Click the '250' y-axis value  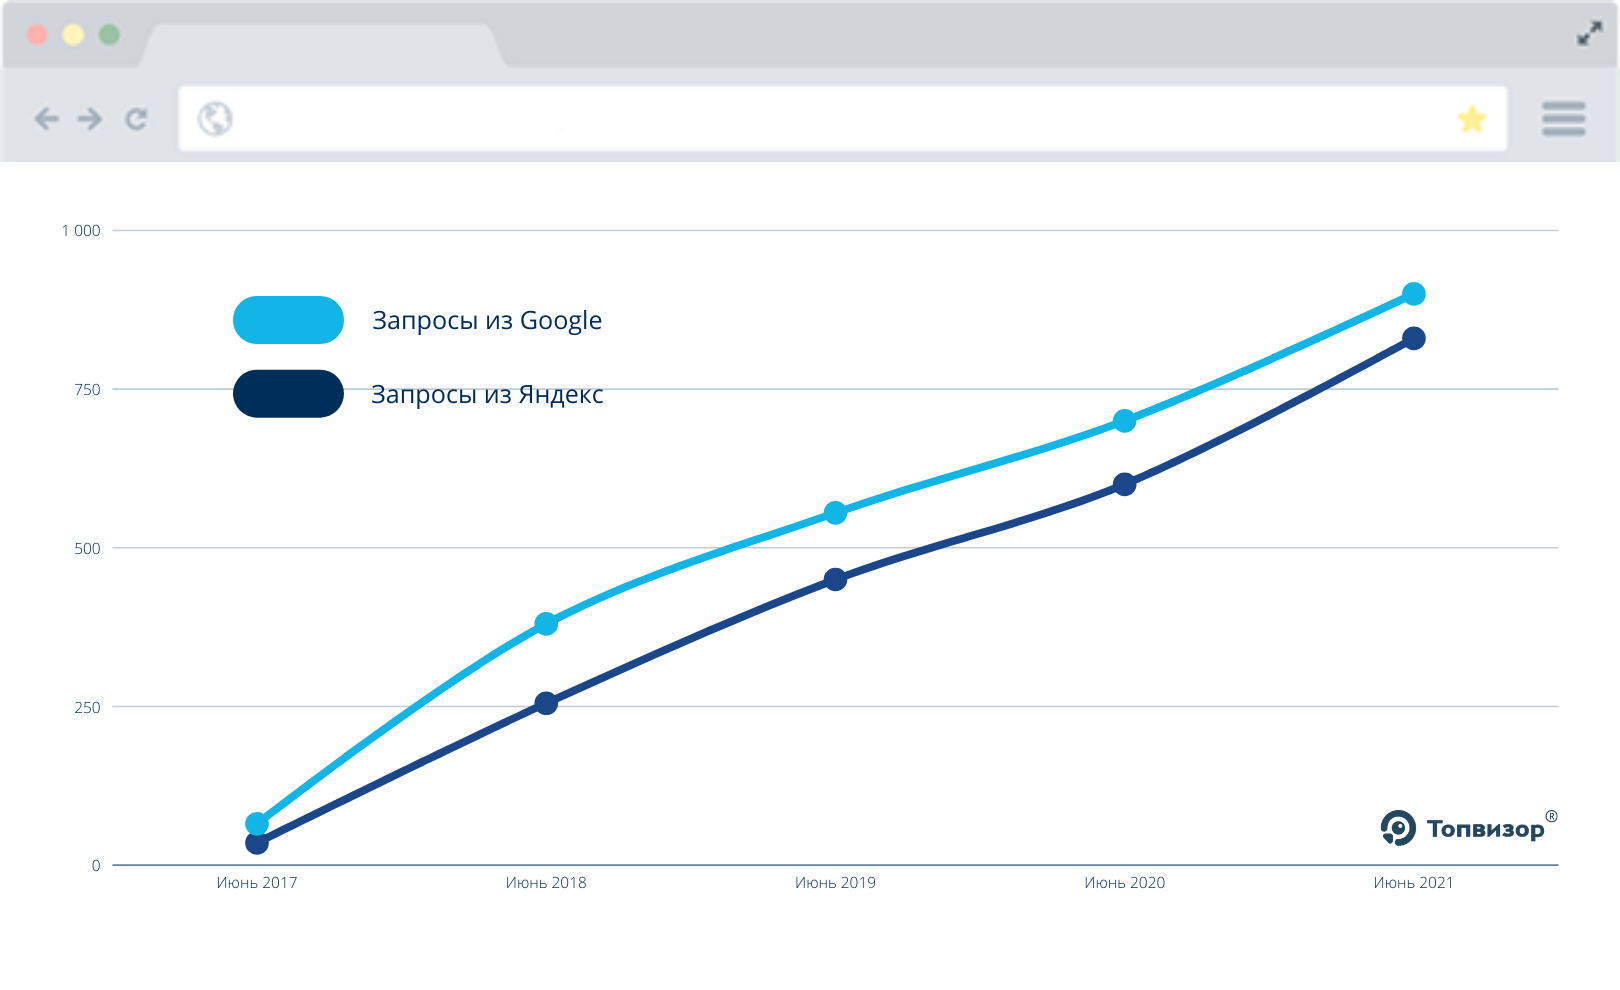point(88,707)
